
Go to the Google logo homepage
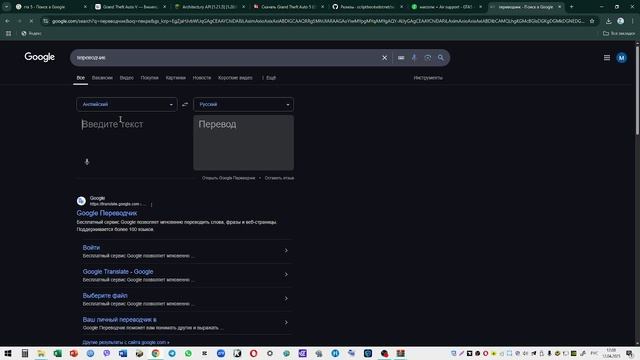(x=40, y=57)
